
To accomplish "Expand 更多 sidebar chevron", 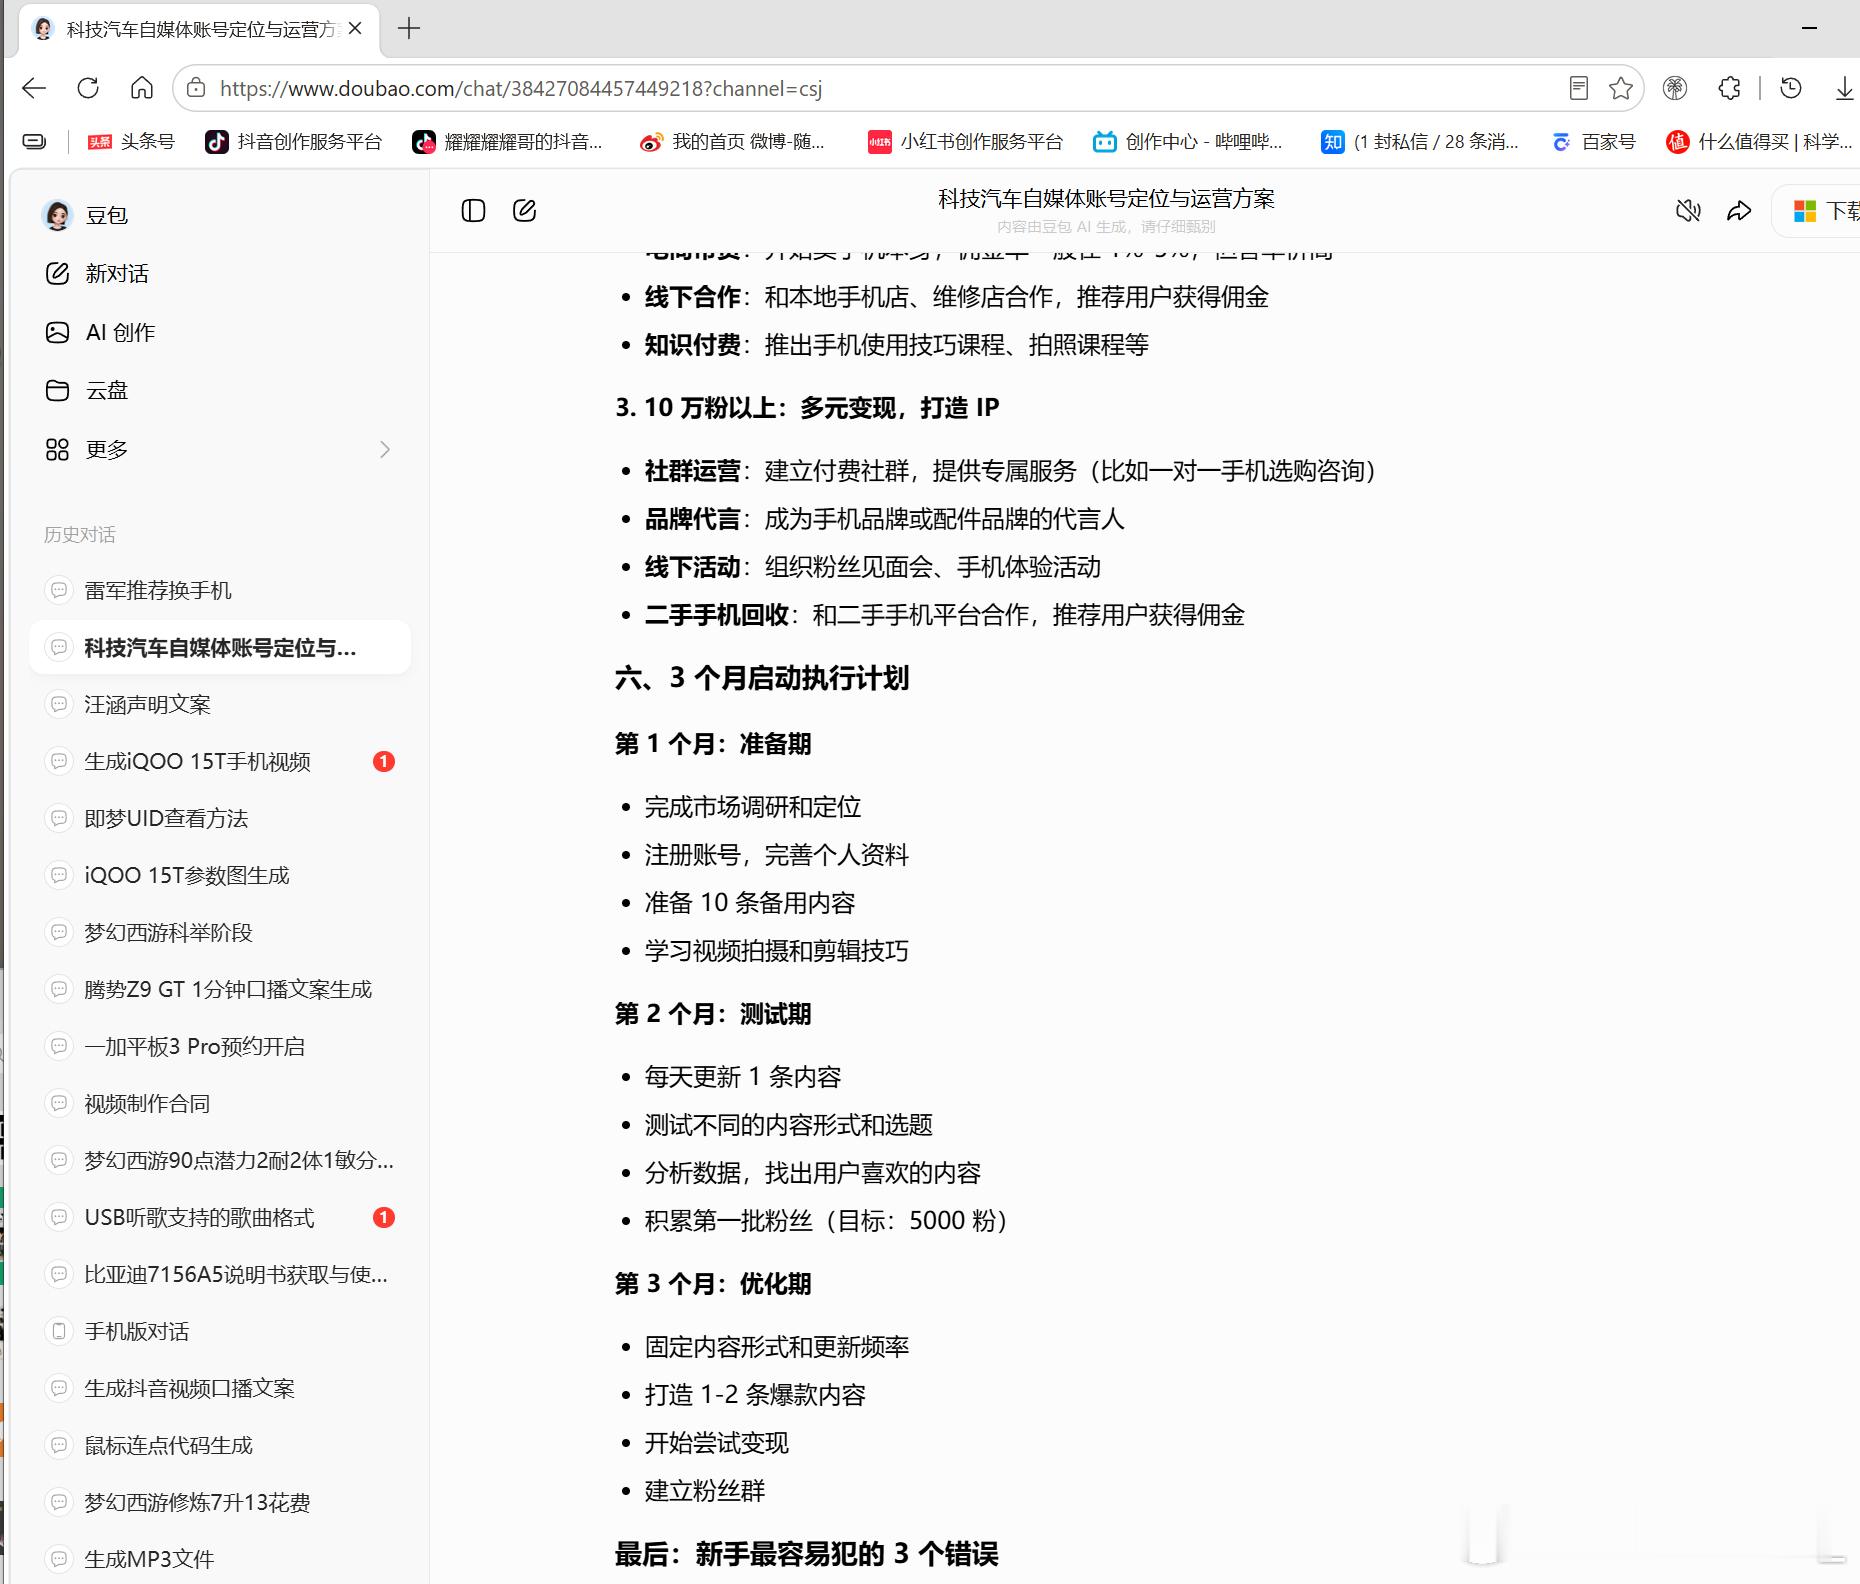I will pos(385,449).
